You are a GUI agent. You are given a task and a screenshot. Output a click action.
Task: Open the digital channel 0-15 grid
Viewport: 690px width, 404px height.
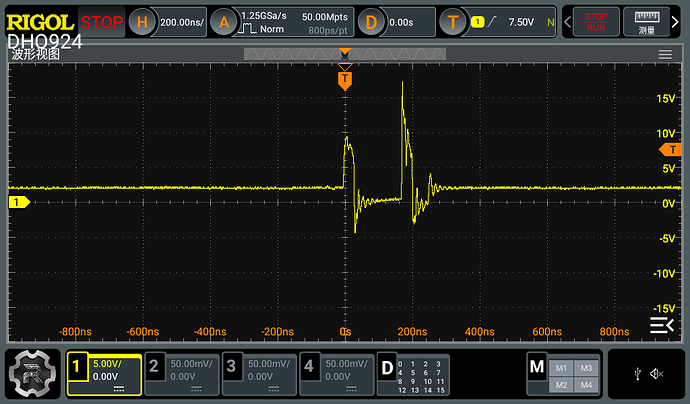coord(421,377)
